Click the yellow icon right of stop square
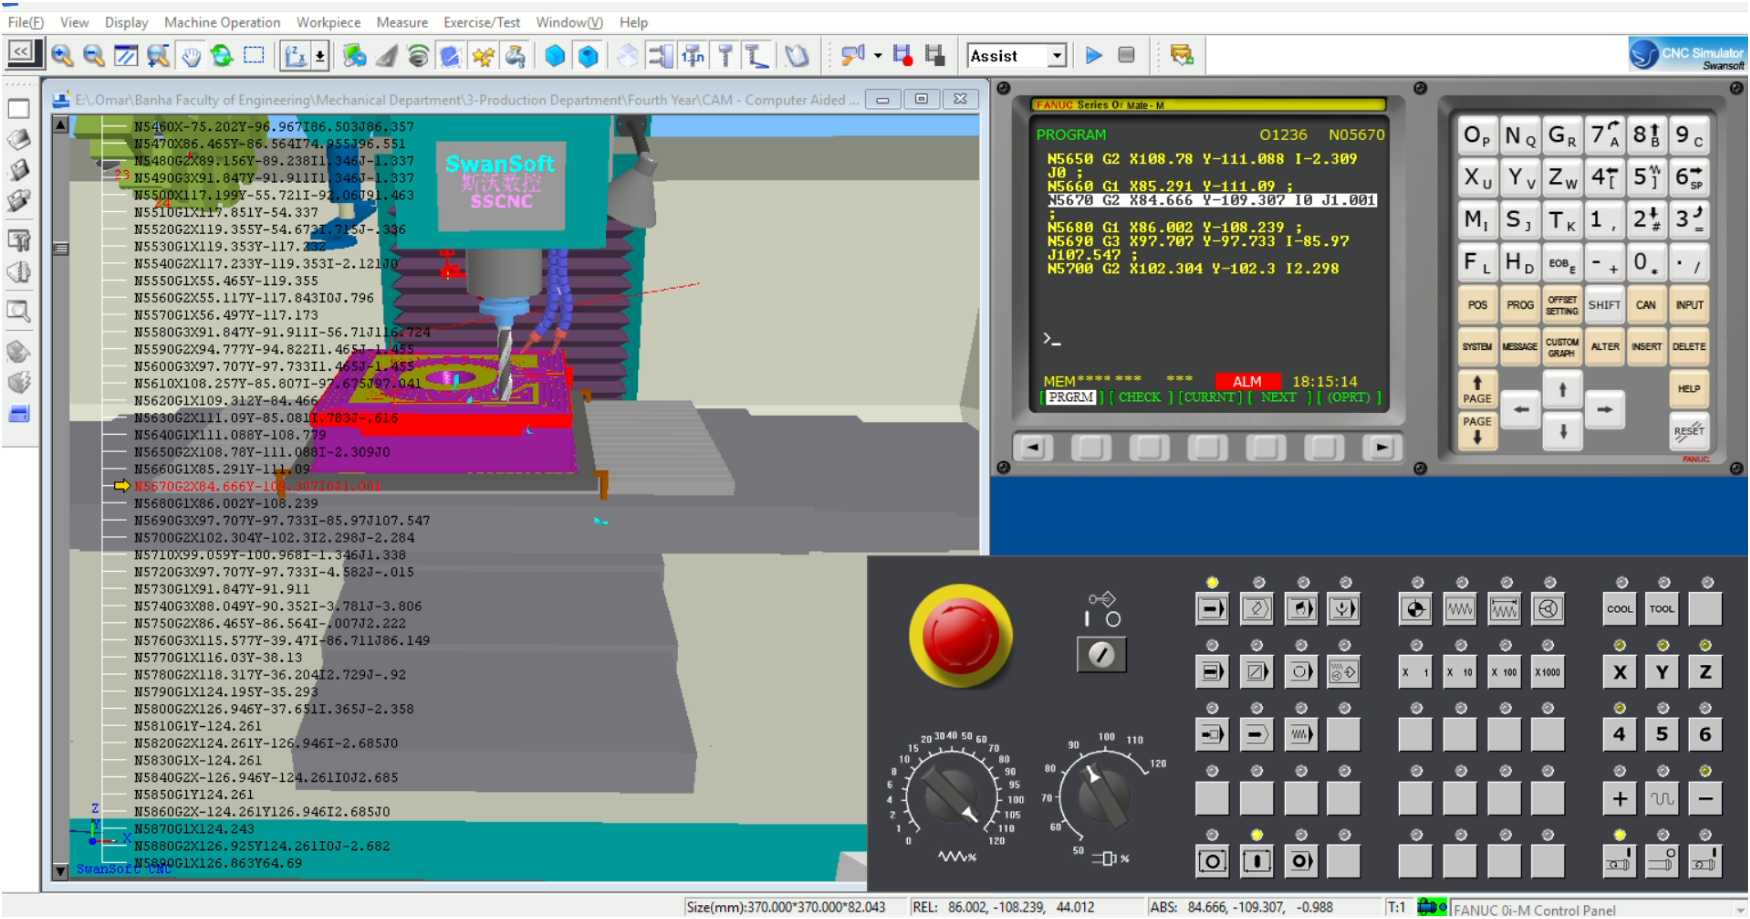 (1181, 56)
